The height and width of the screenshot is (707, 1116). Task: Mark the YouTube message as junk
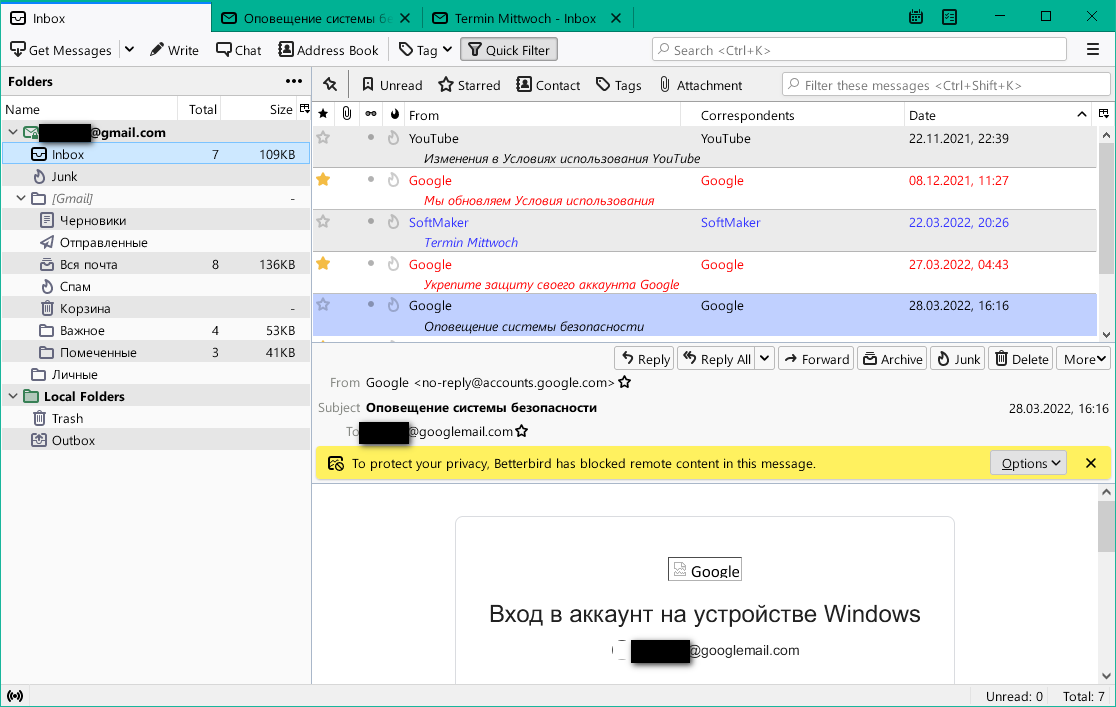coord(393,138)
